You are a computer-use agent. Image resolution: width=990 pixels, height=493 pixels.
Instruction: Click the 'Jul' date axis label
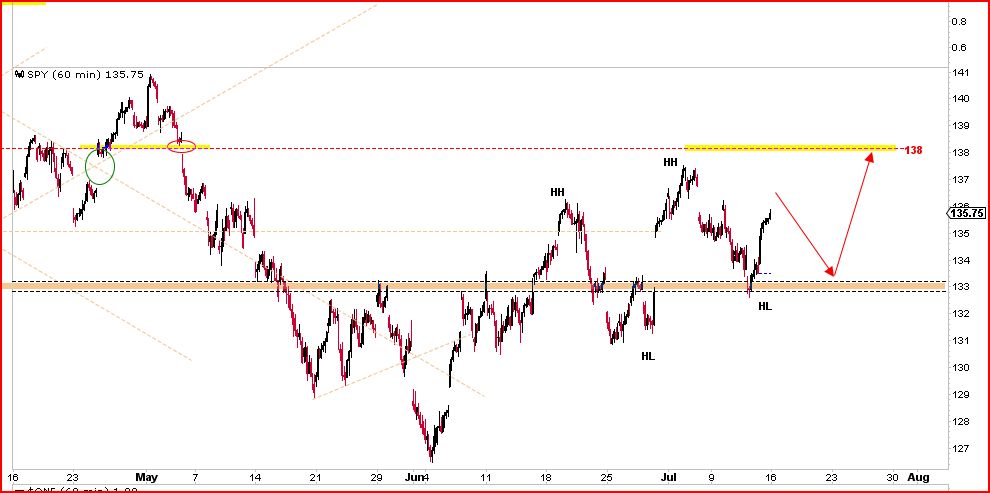(x=669, y=477)
